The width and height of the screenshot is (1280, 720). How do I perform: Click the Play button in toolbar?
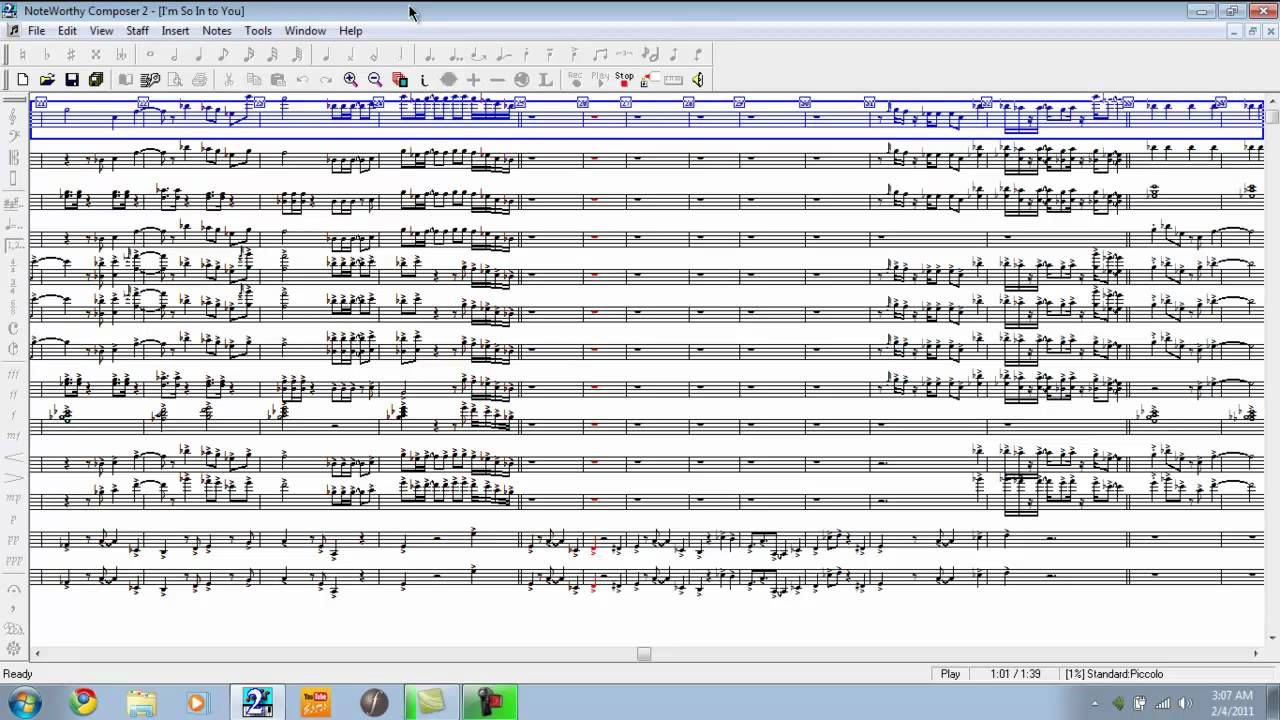(600, 80)
